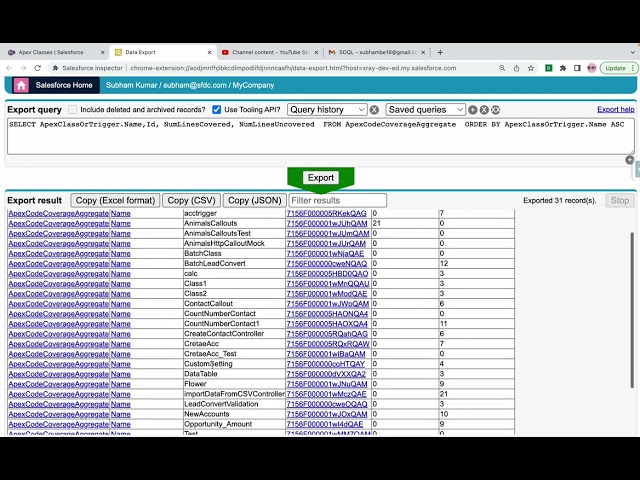Click the Copy (JSON) button
Screen dimensions: 640x480
[255, 200]
